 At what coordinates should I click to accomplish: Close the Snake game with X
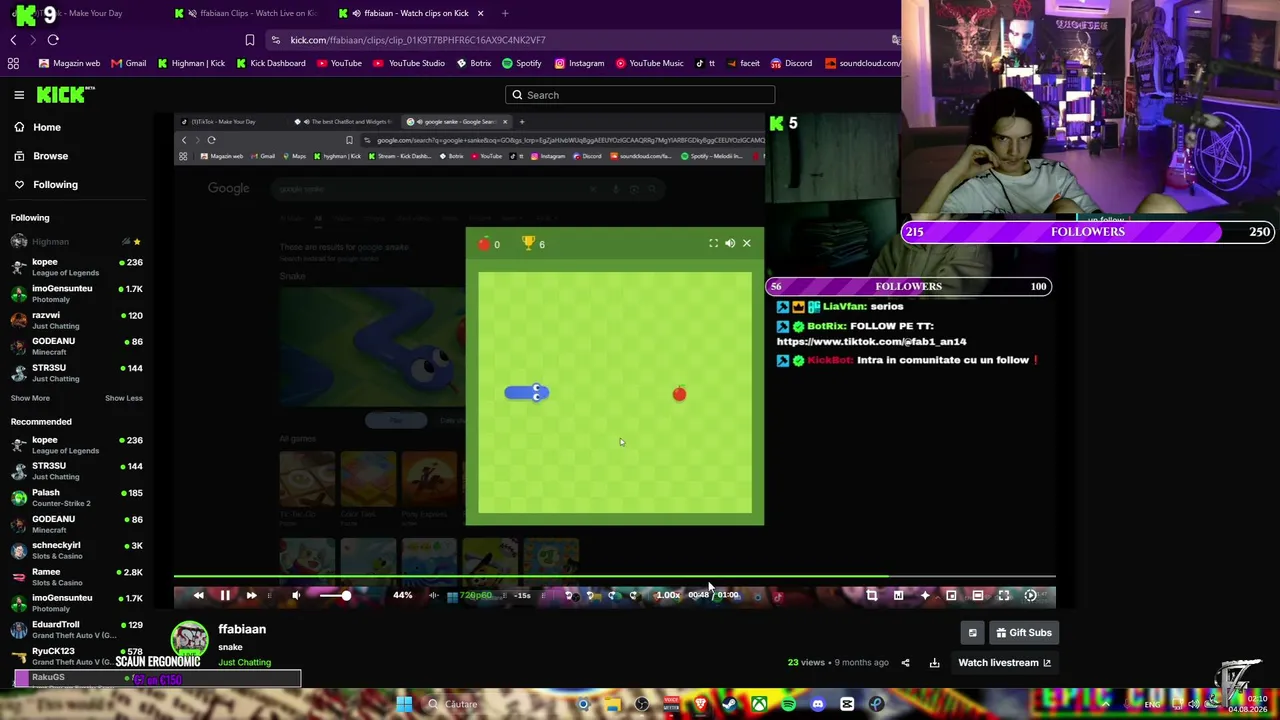click(x=746, y=243)
